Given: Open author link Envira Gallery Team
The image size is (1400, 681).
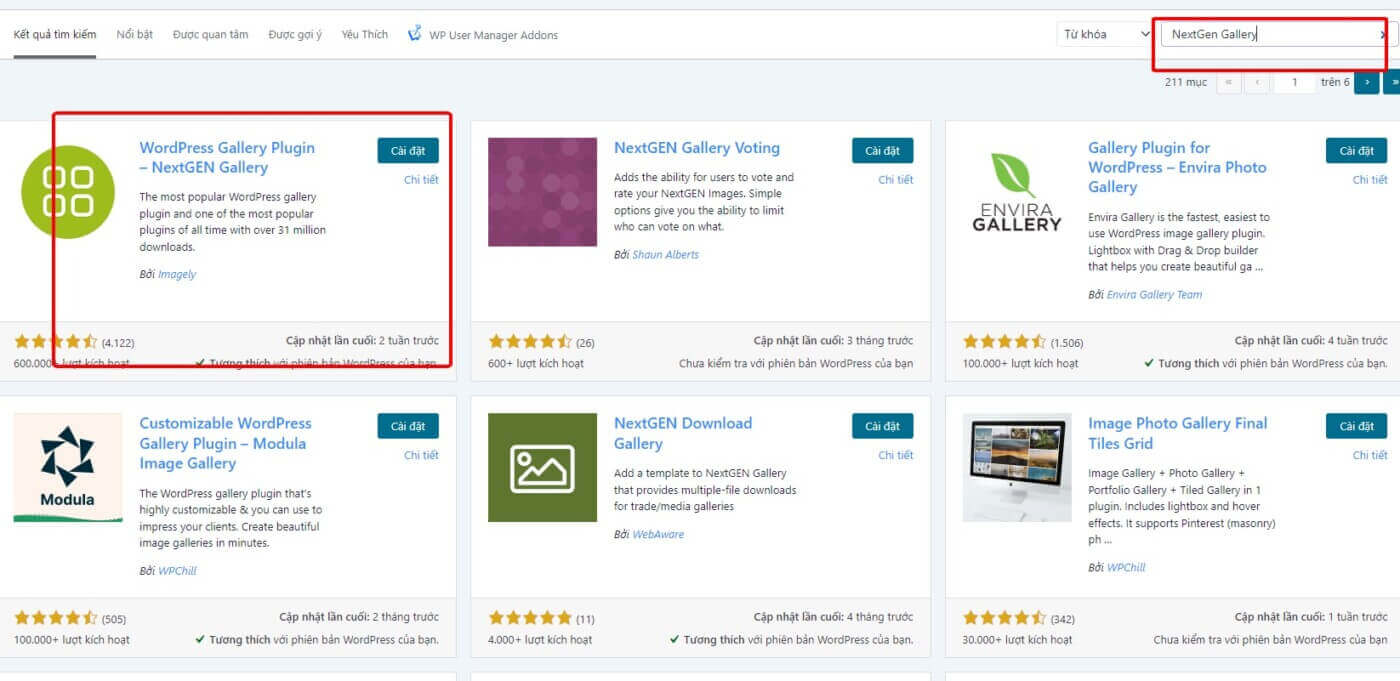Looking at the screenshot, I should pos(1154,294).
